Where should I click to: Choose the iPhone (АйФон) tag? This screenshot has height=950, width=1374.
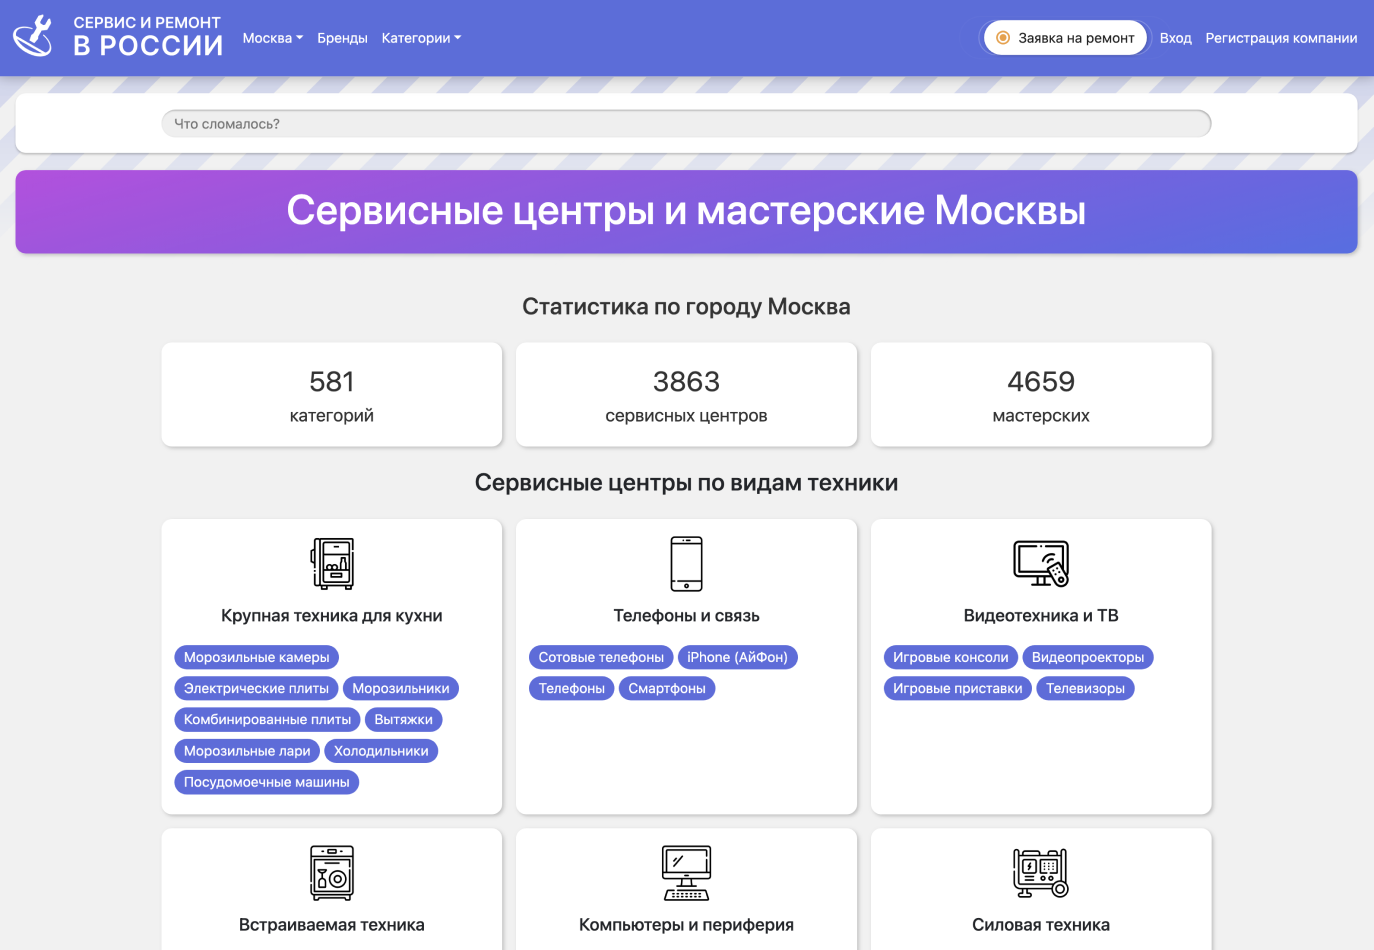pos(737,657)
